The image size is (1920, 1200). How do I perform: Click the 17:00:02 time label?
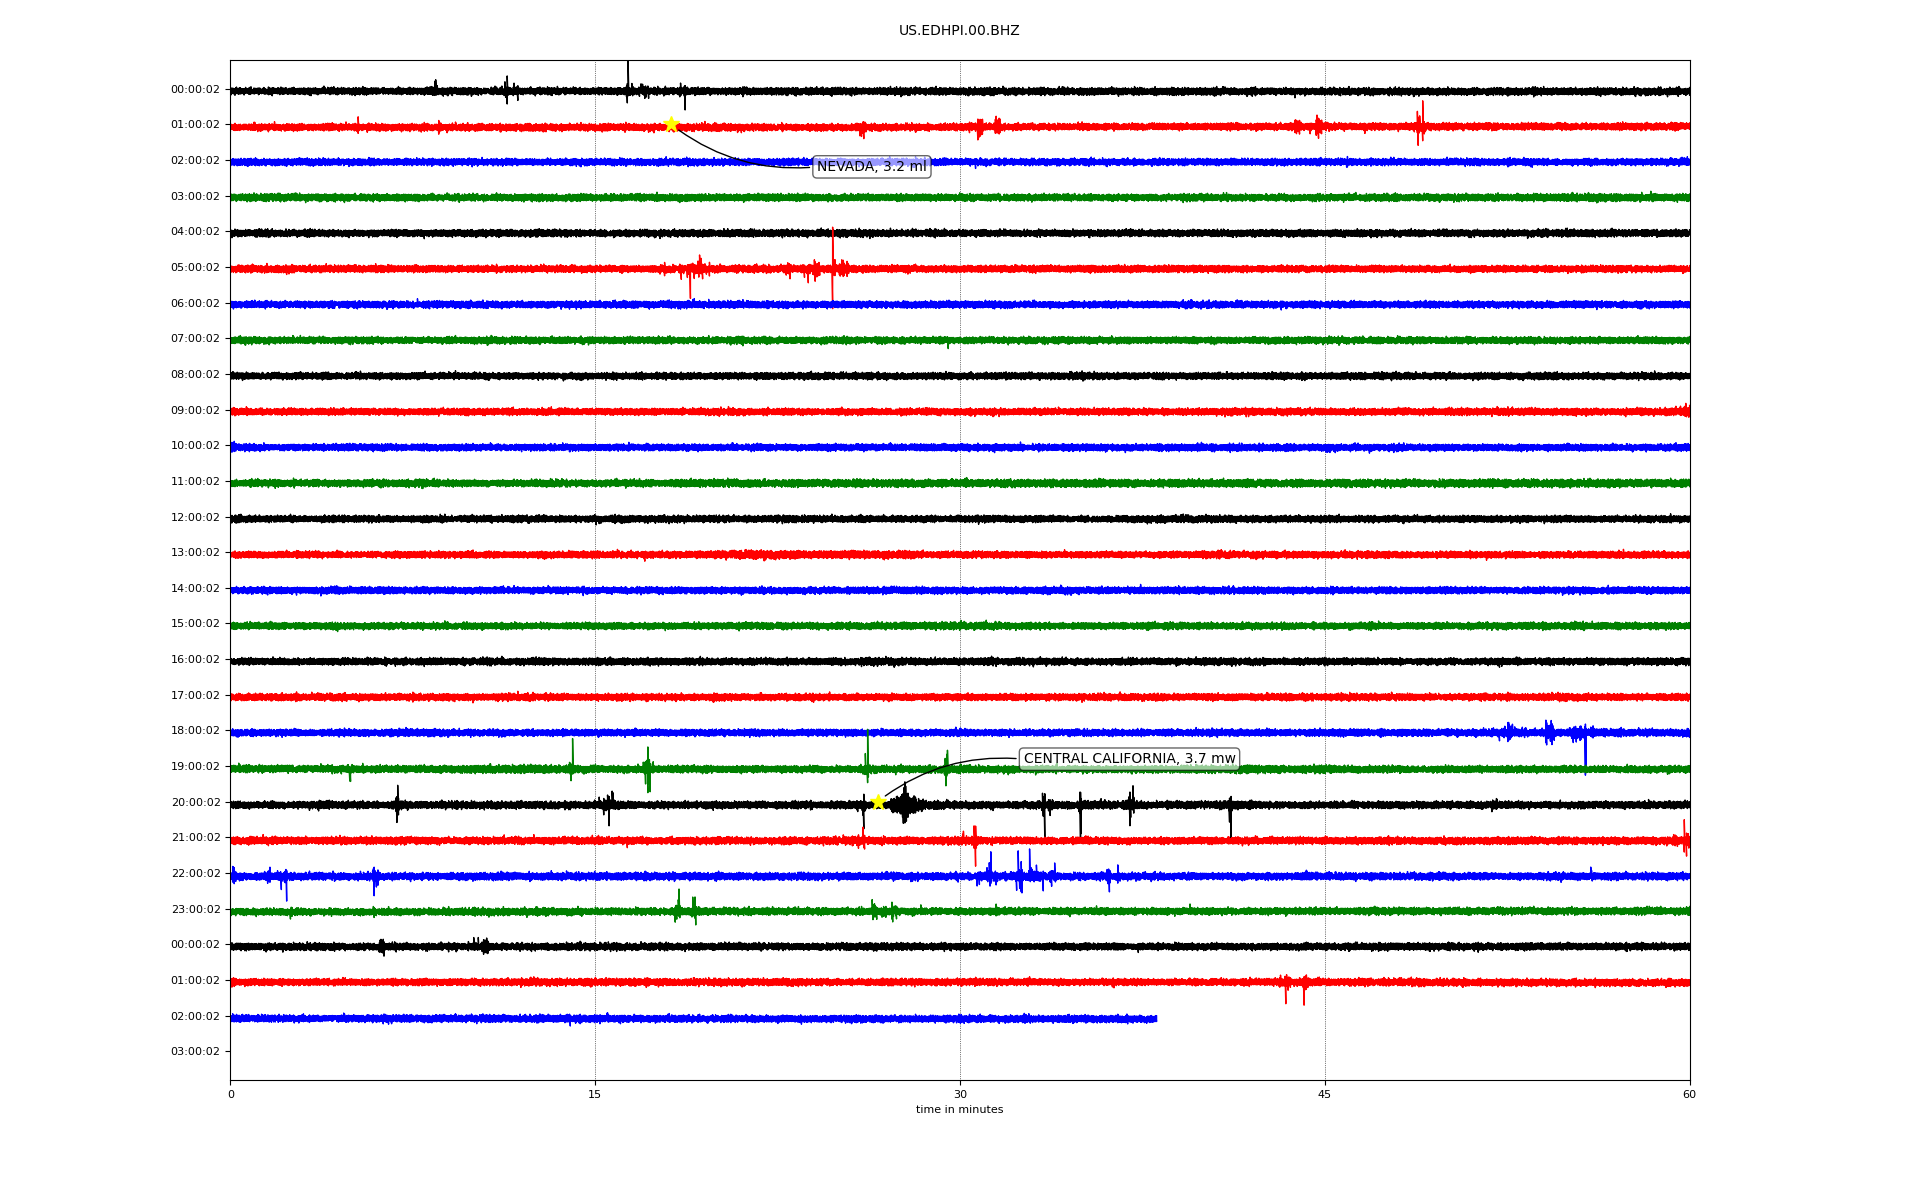tap(195, 696)
